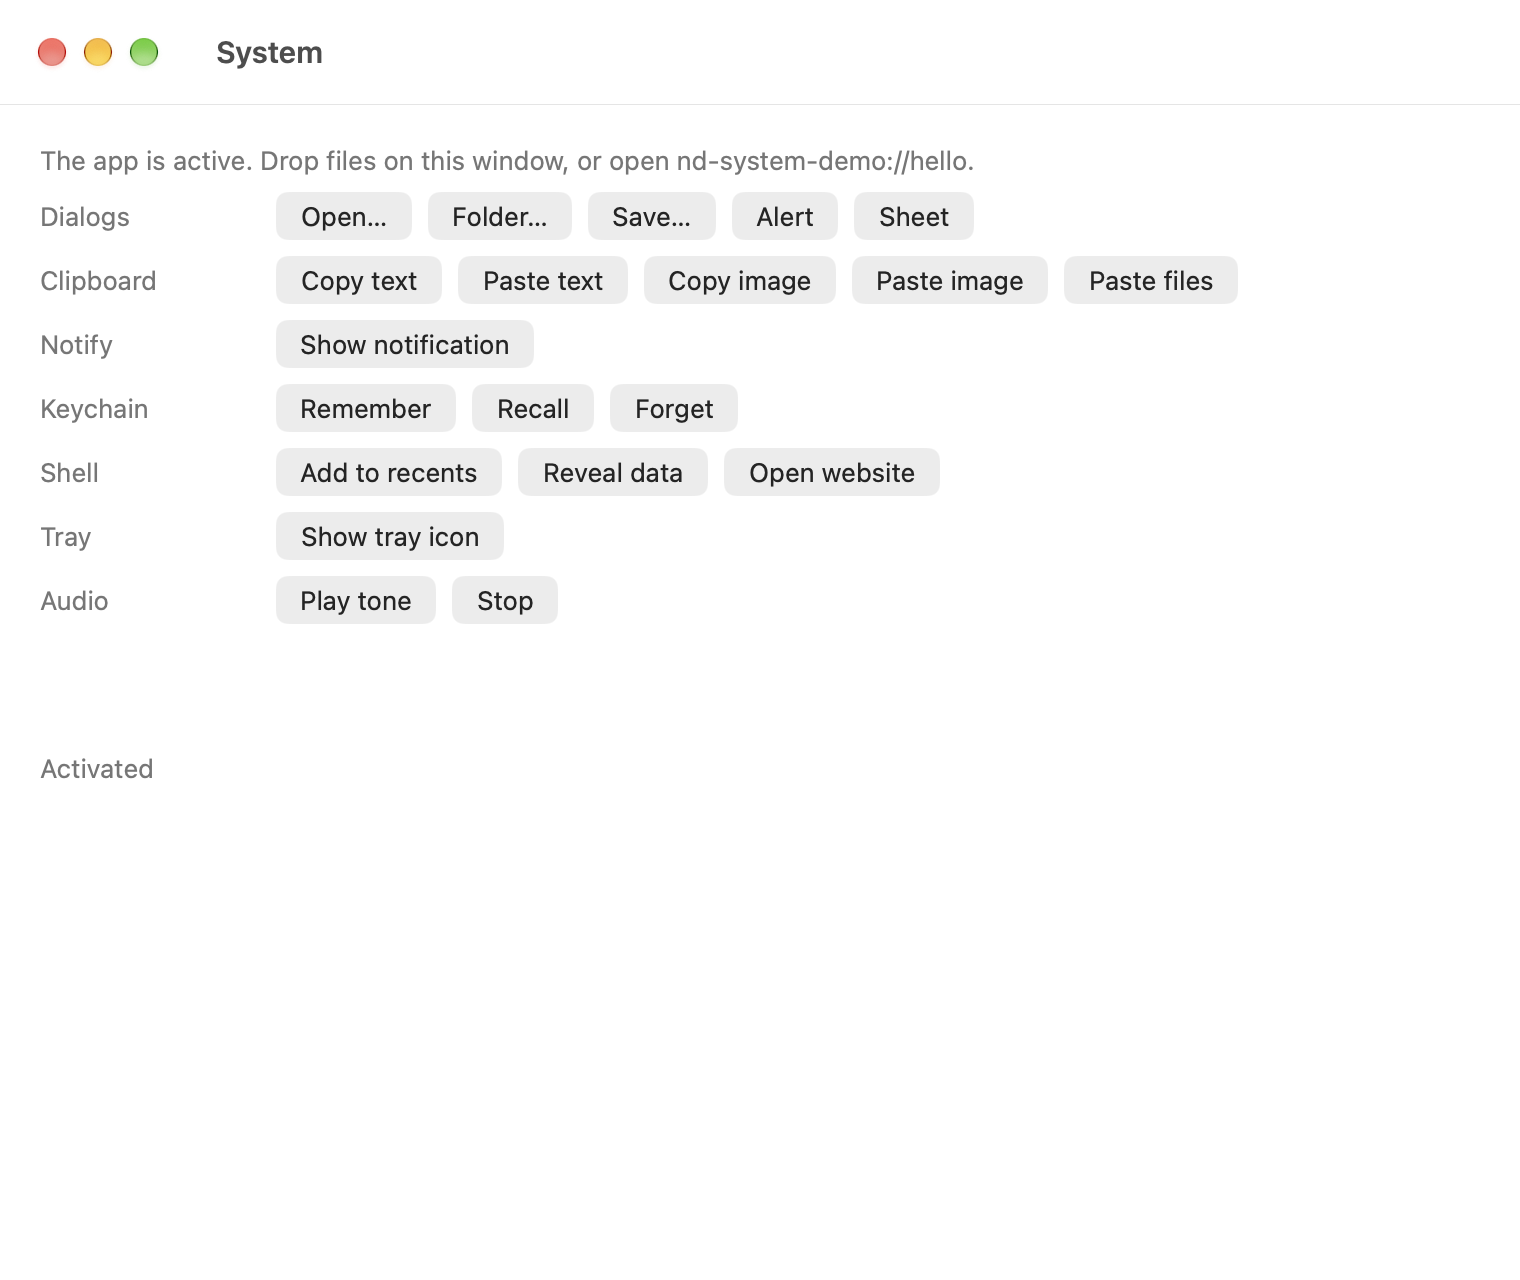Select the Clipboard row label
The height and width of the screenshot is (1280, 1520).
click(98, 281)
